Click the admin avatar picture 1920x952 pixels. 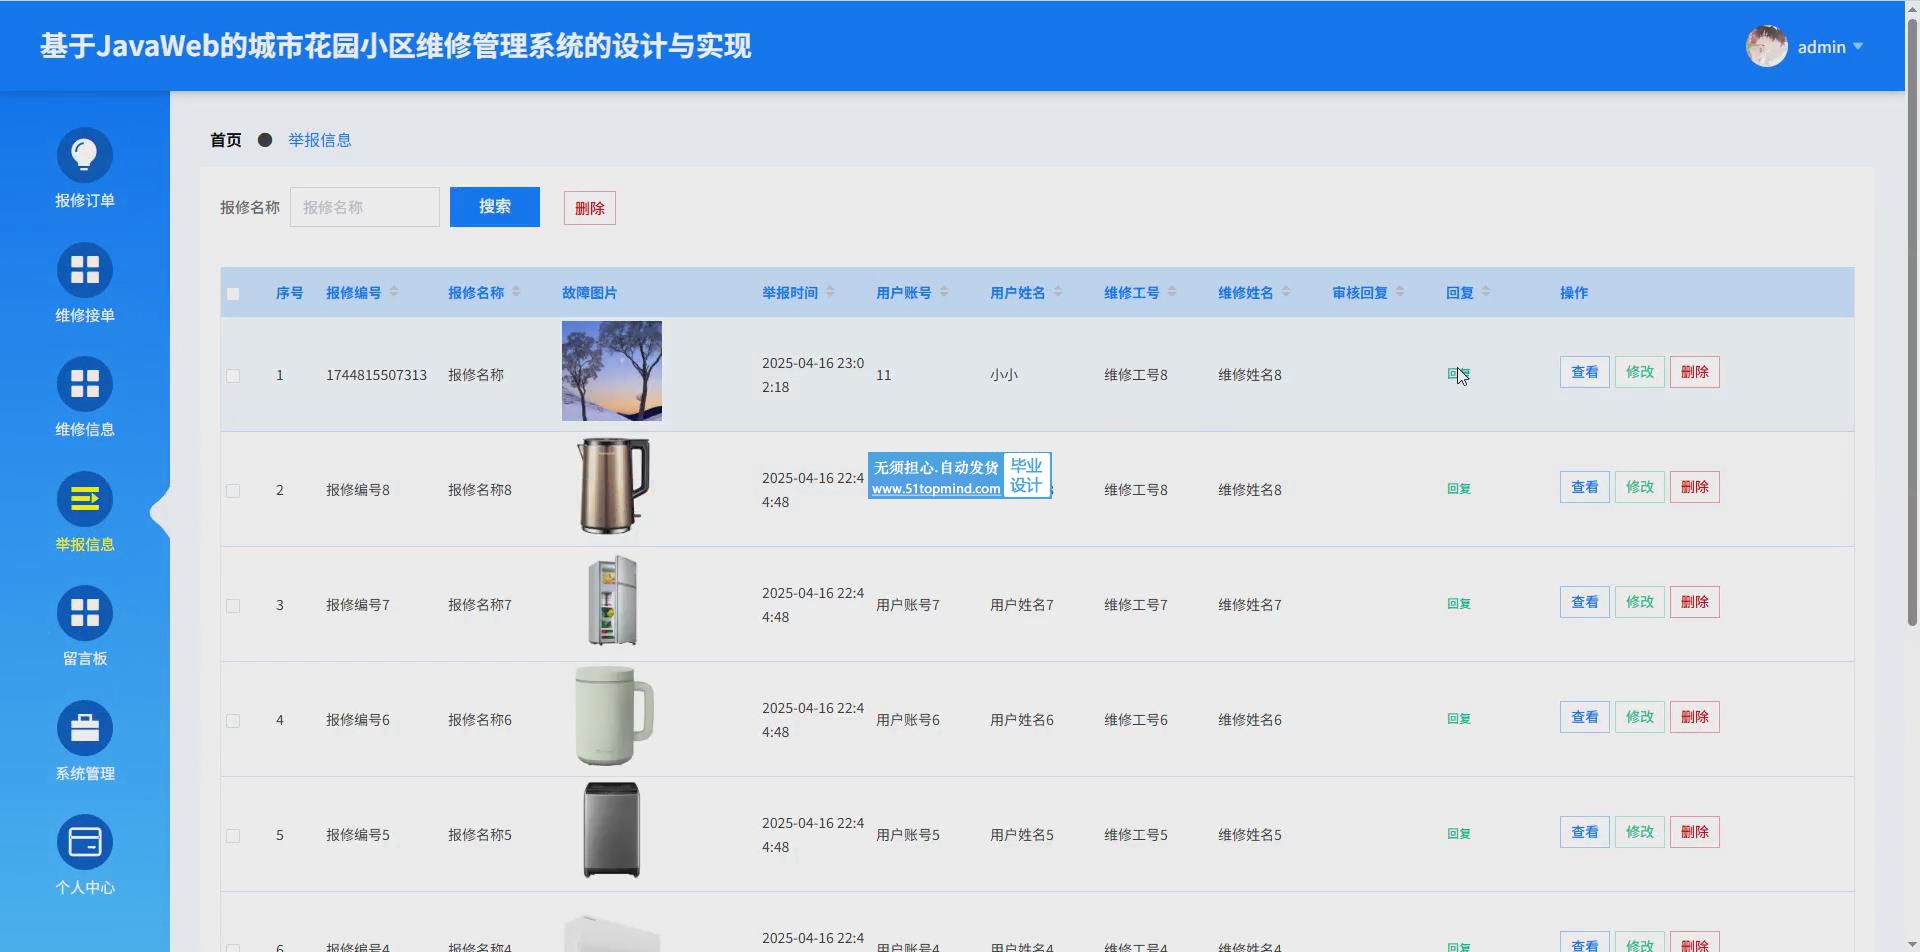[x=1766, y=47]
